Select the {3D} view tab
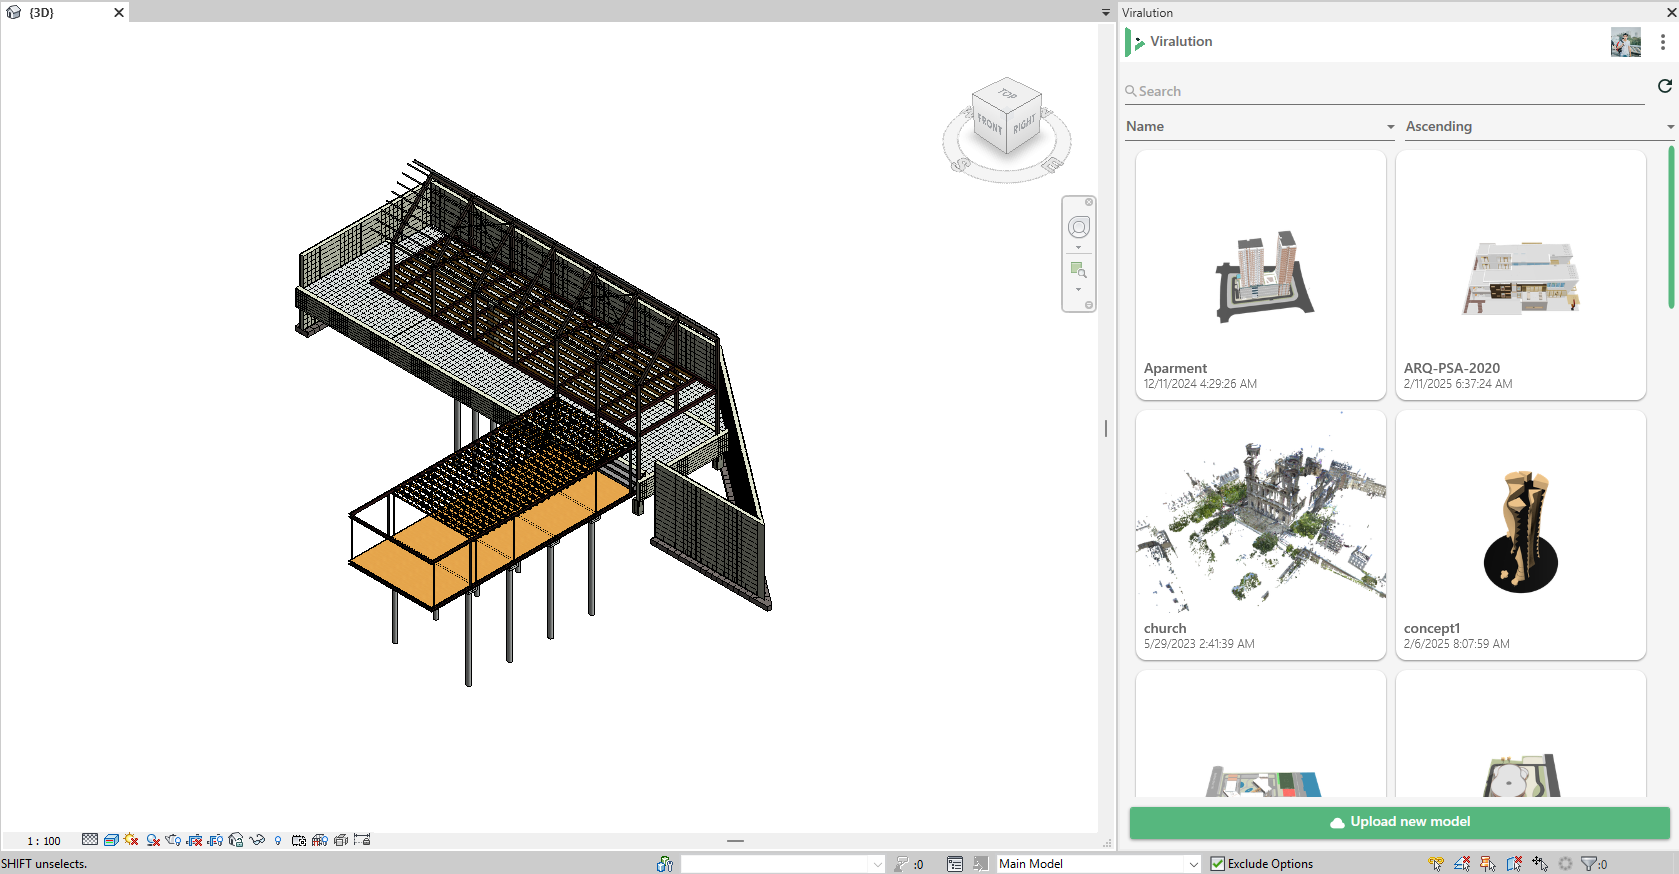Viewport: 1679px width, 874px height. point(42,12)
